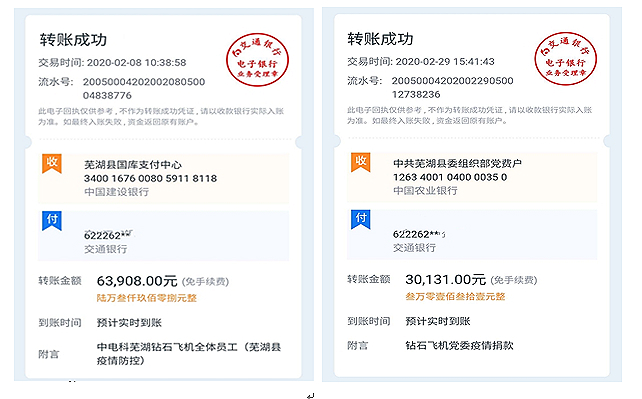Click the blue 付 payer icon on right receipt

[360, 219]
